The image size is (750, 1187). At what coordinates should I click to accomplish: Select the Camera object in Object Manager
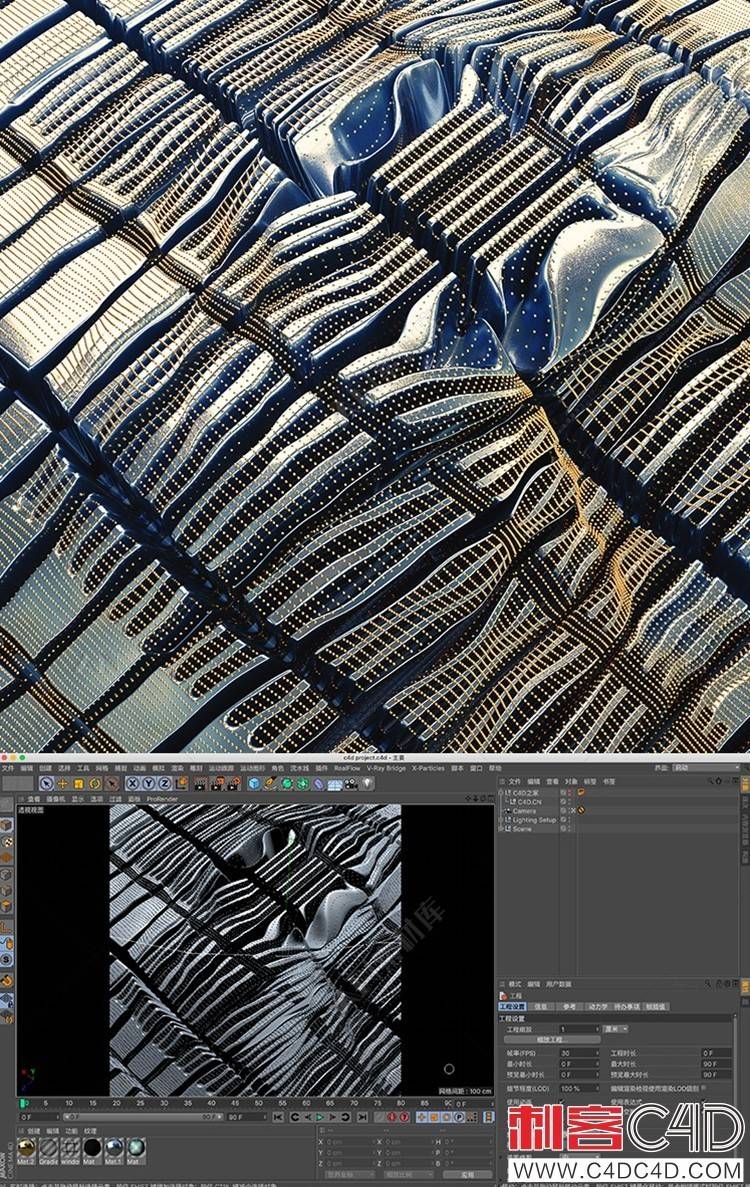524,811
